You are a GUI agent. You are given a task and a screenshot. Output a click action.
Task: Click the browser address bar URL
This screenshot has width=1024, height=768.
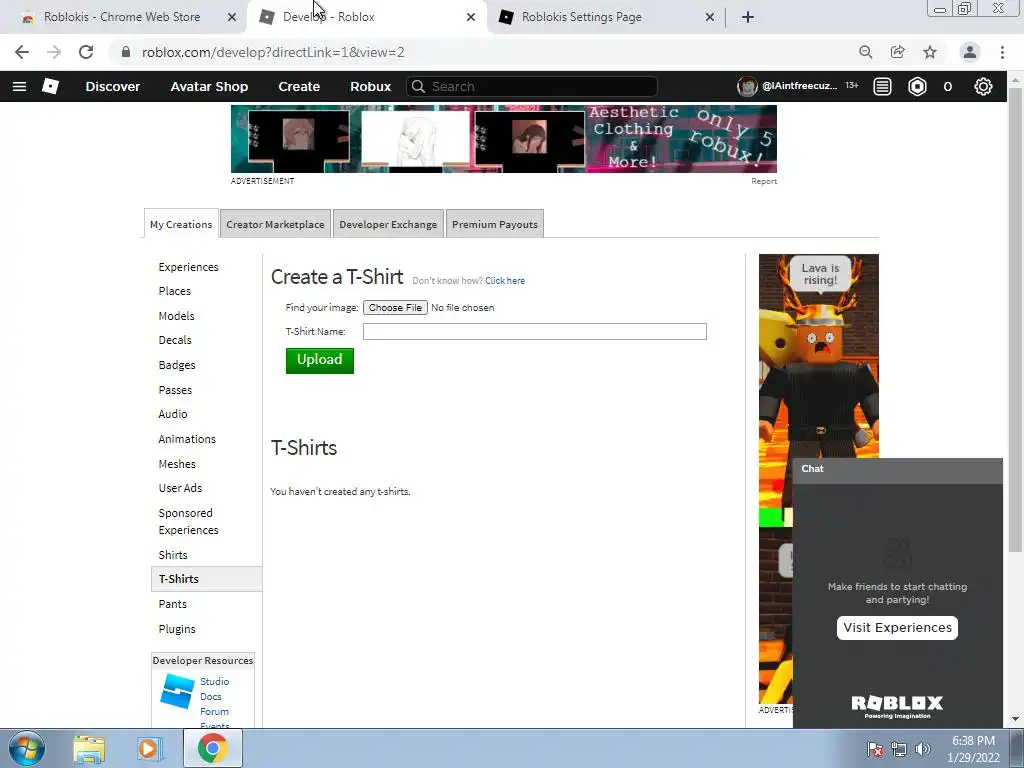273,52
